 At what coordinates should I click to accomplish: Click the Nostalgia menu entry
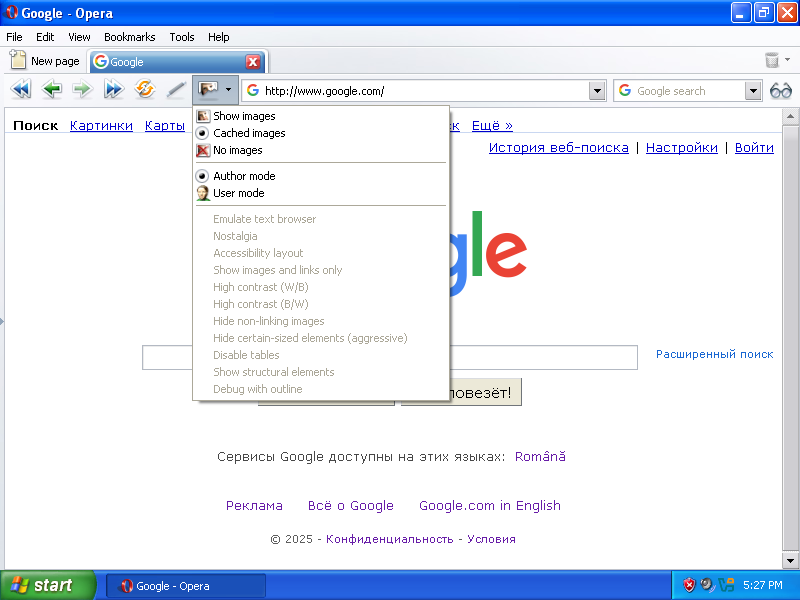(x=321, y=236)
